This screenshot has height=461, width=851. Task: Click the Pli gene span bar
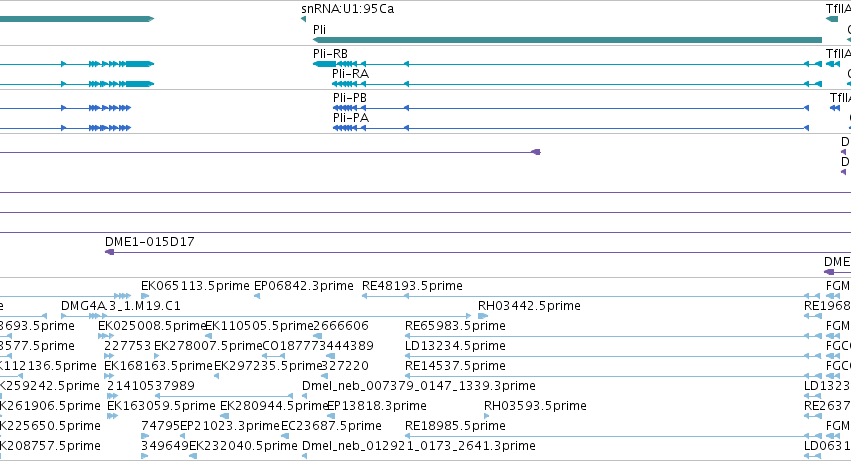567,40
